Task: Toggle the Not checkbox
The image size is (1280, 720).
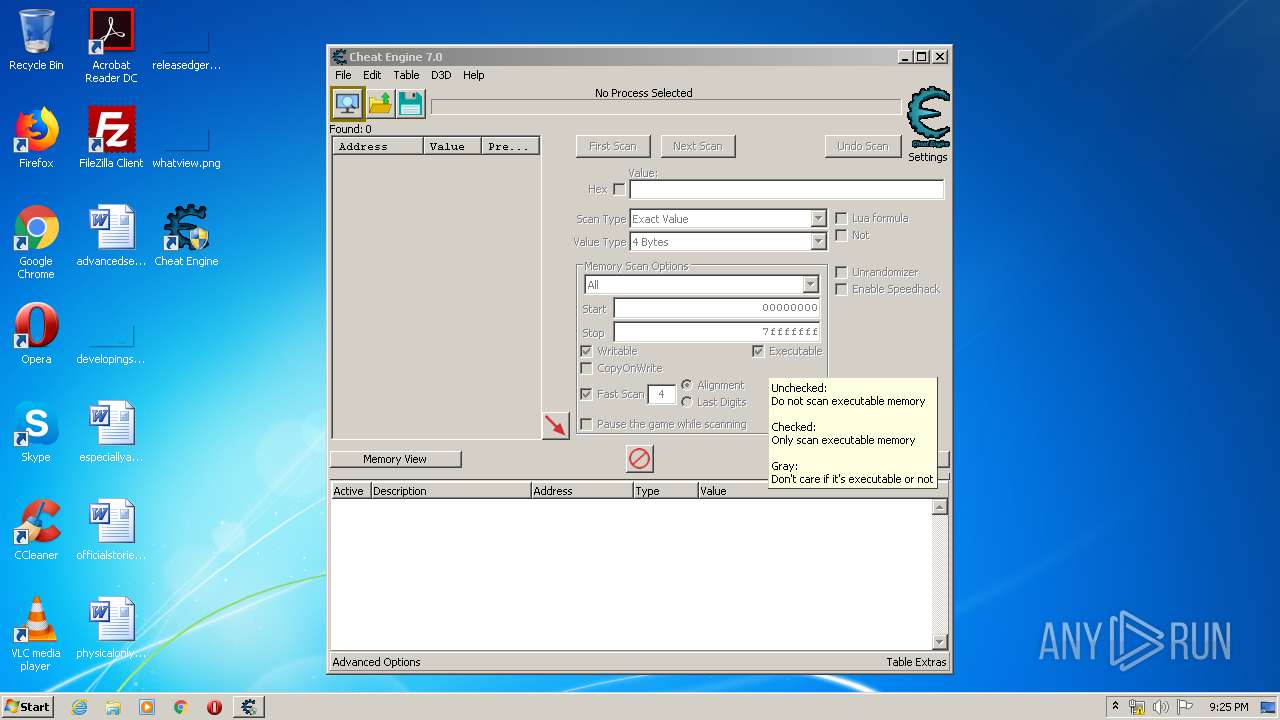Action: click(x=841, y=235)
